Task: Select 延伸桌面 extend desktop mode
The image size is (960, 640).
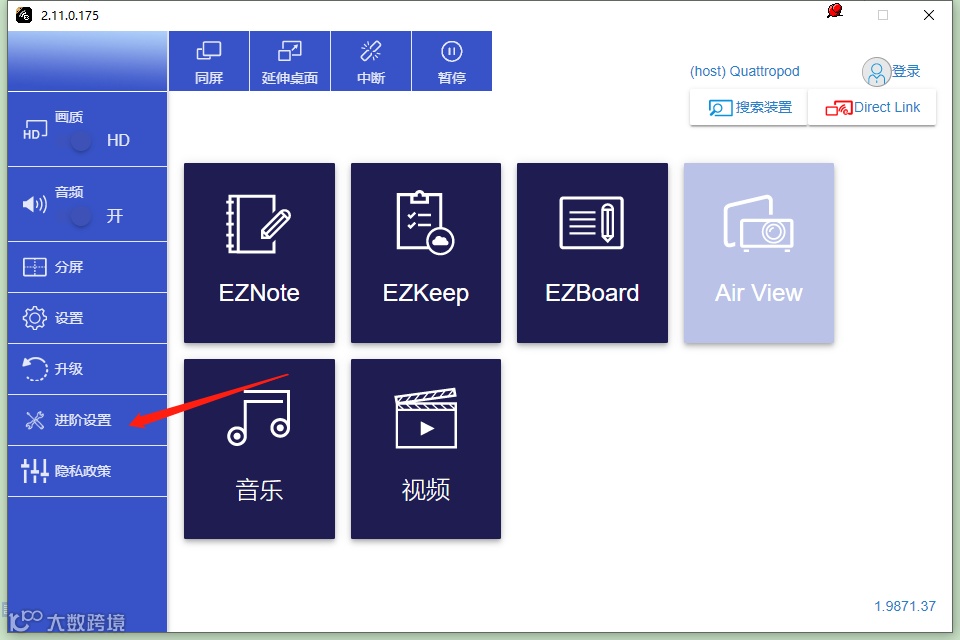Action: click(290, 61)
